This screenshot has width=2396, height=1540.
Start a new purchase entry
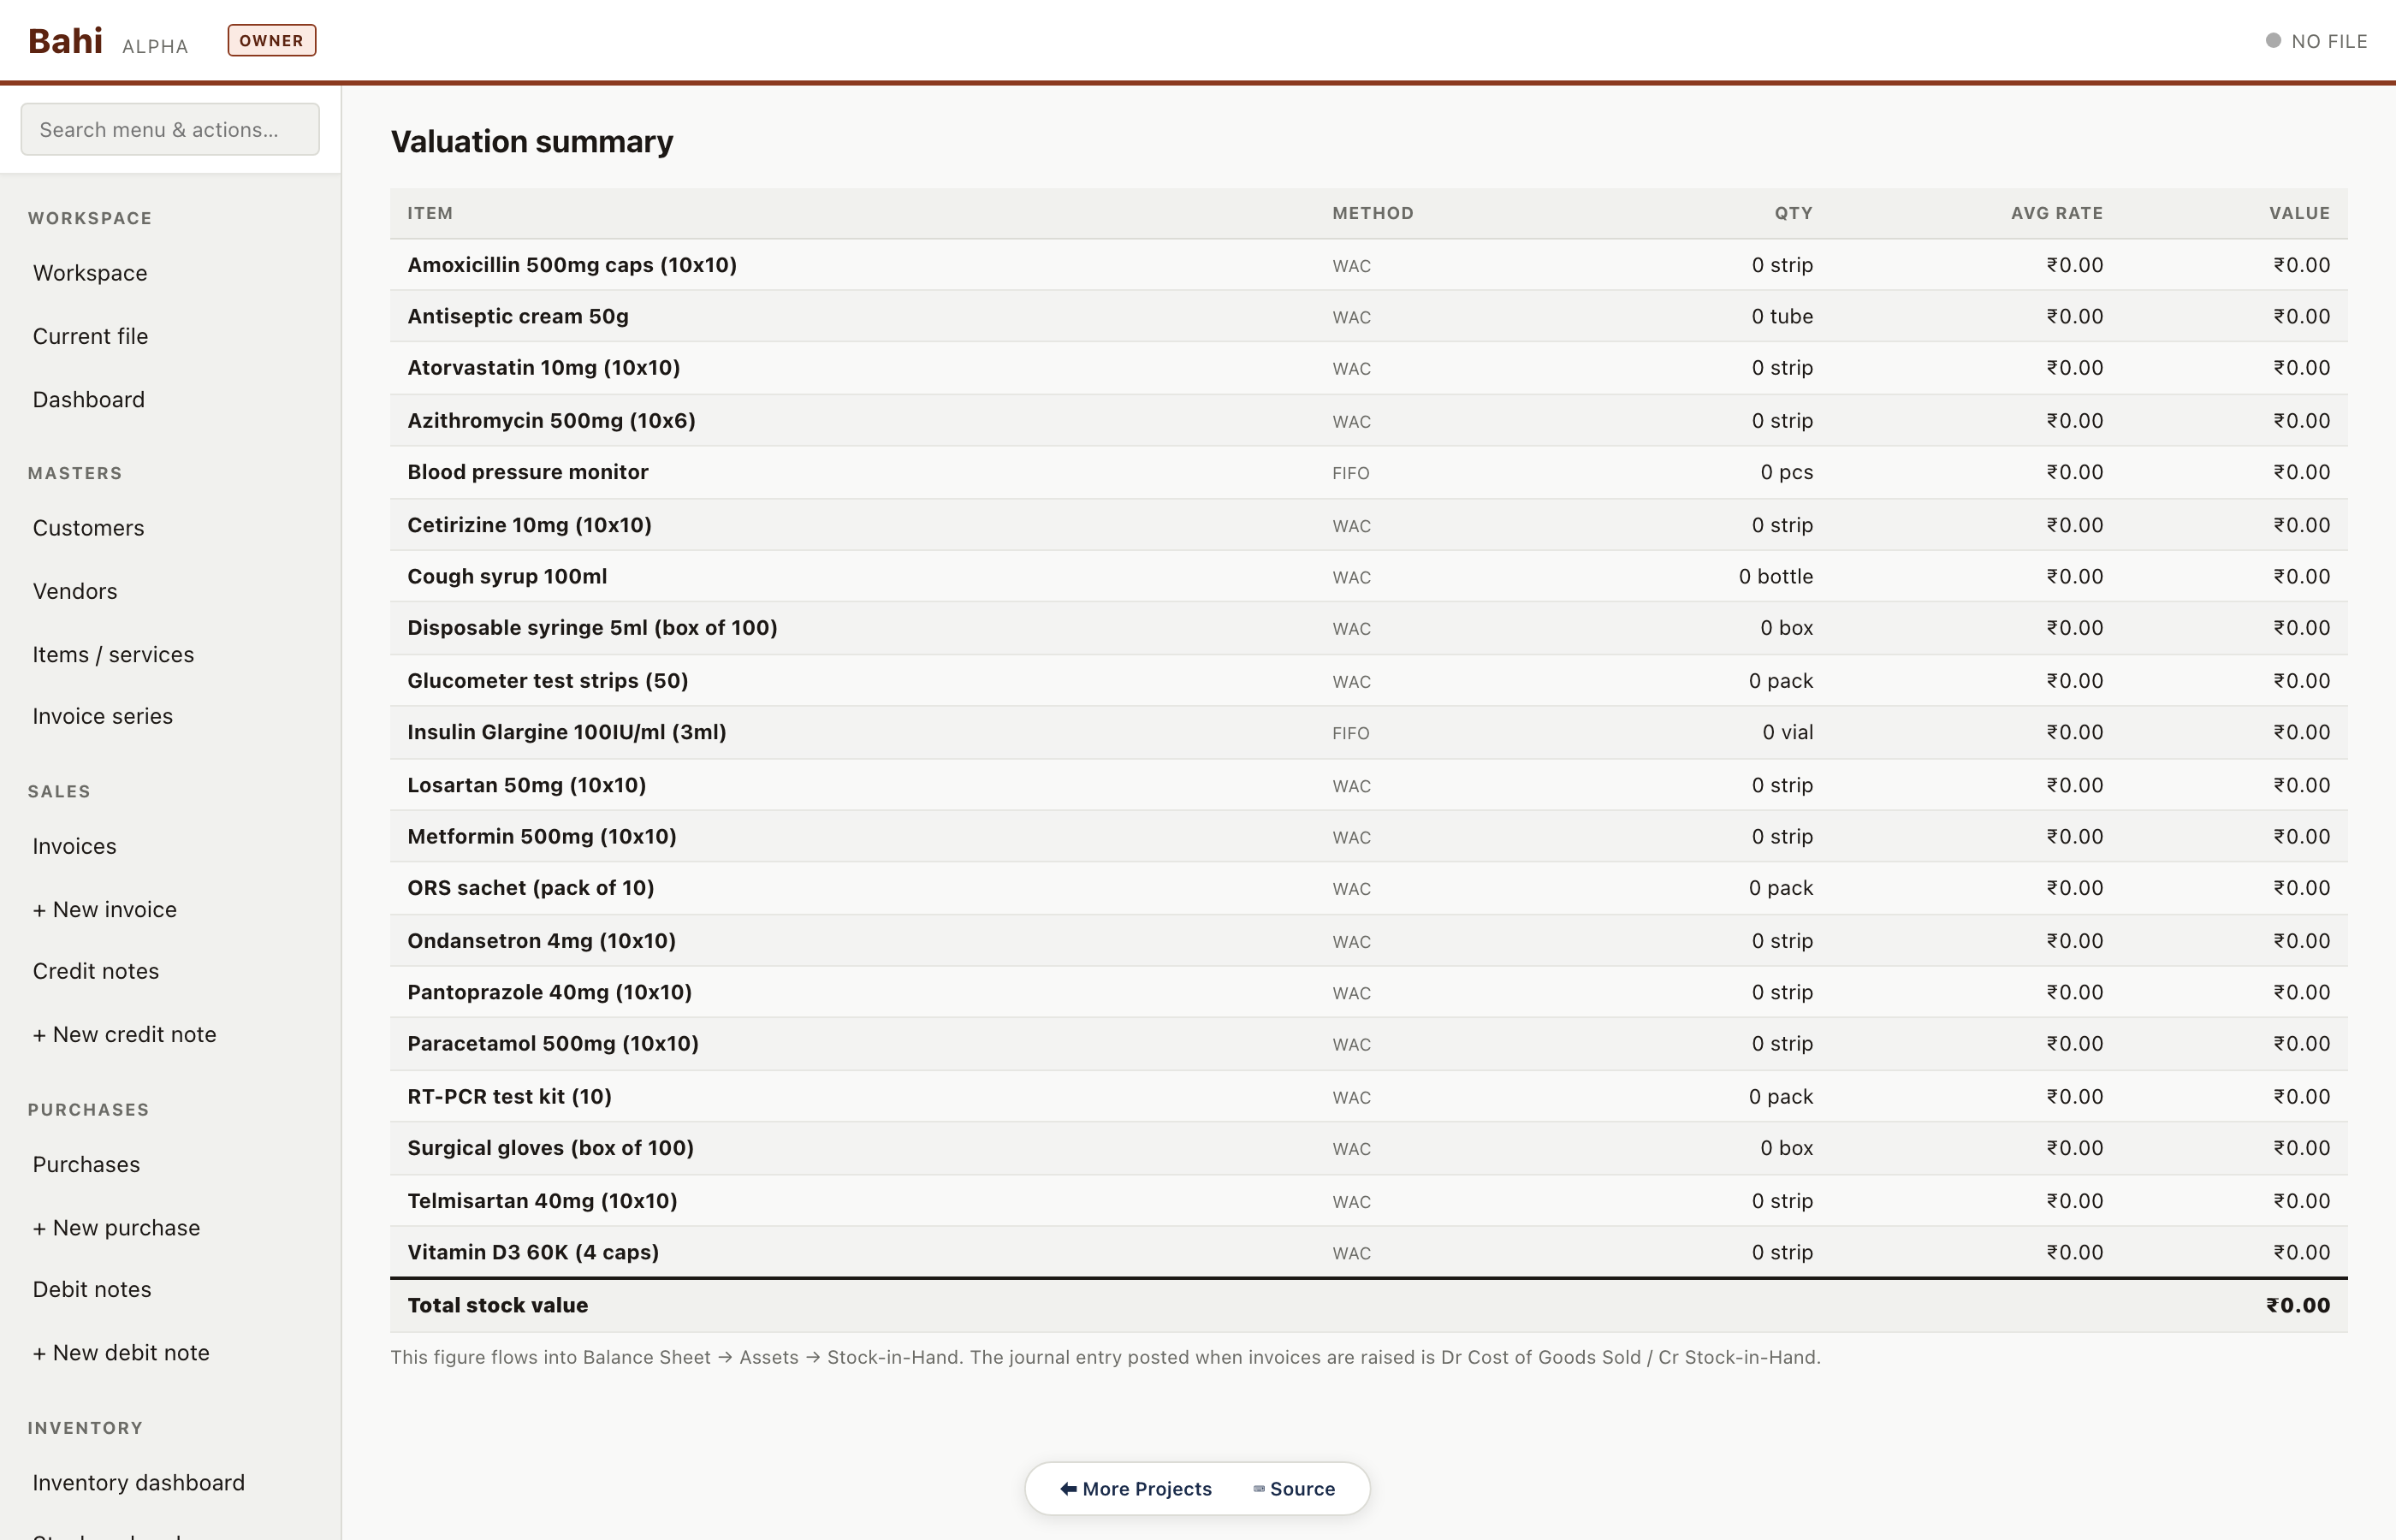[x=116, y=1227]
